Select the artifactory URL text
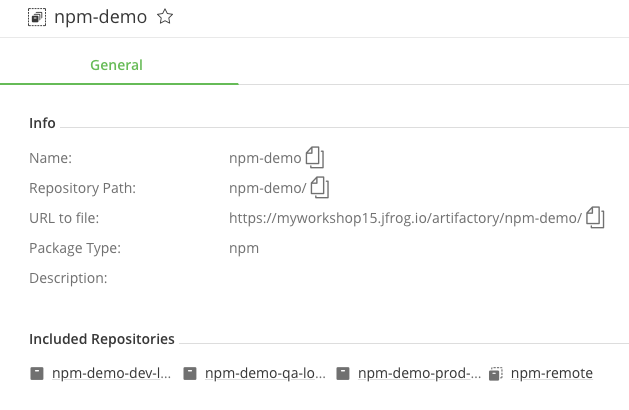This screenshot has width=629, height=410. click(x=405, y=218)
